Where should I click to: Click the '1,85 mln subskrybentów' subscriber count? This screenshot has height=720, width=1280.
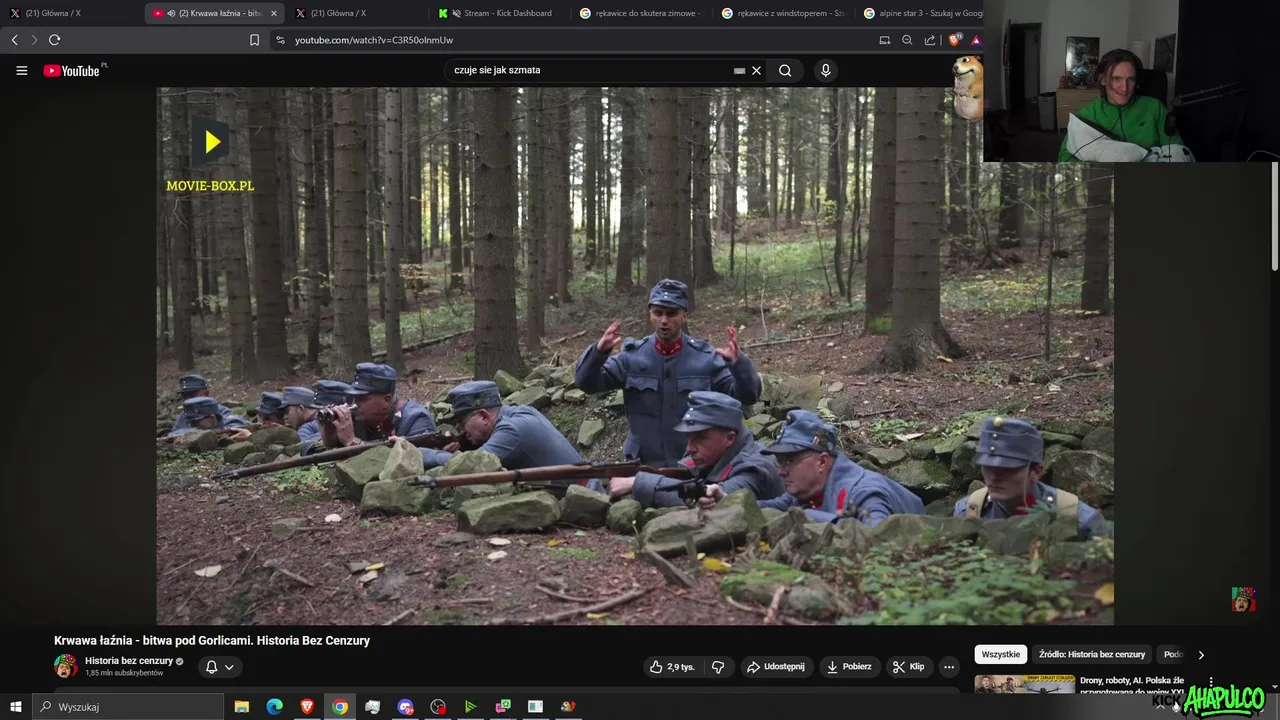124,674
